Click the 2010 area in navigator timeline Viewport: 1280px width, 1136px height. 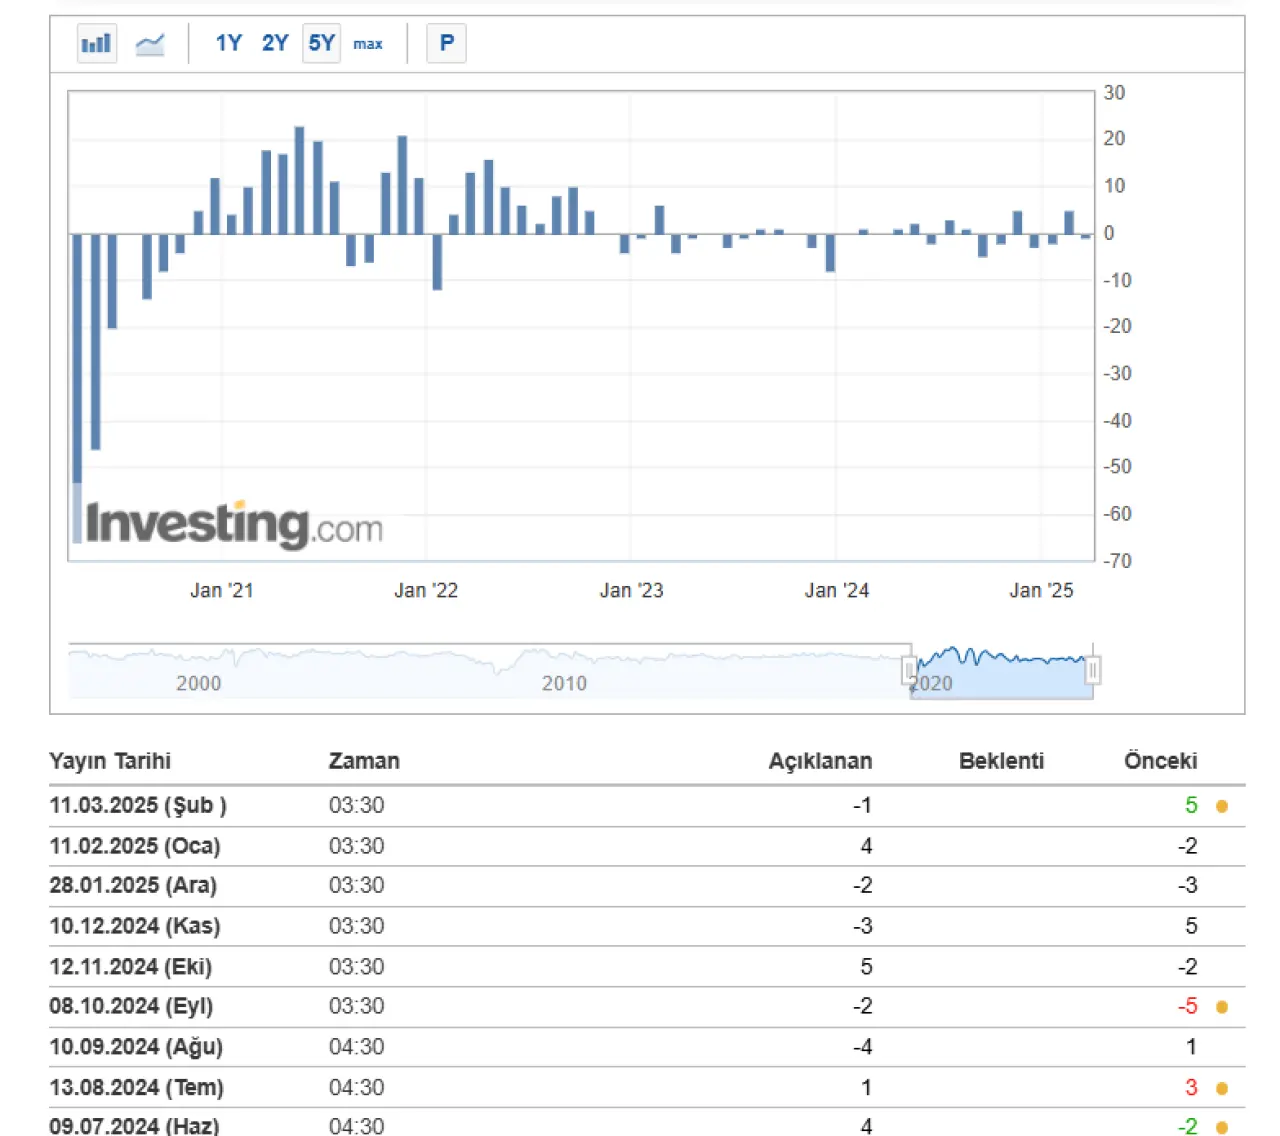point(564,683)
